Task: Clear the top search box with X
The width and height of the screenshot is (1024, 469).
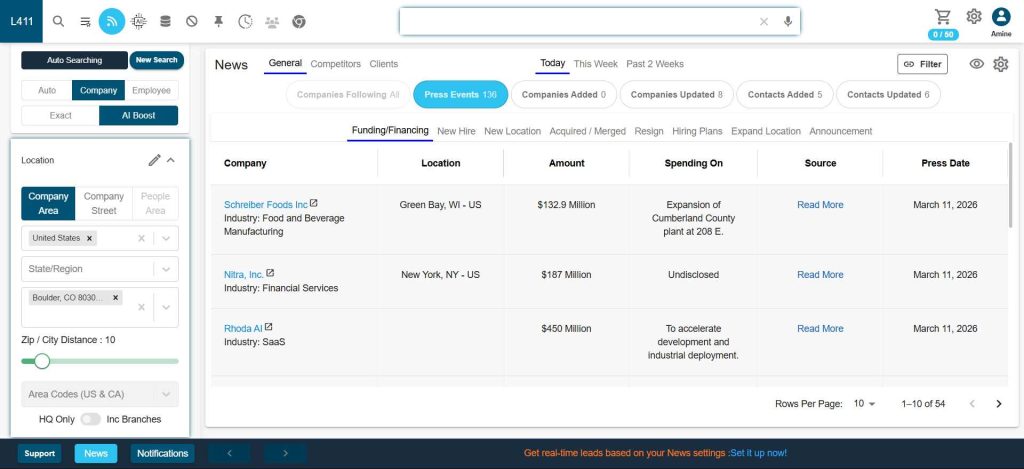Action: pyautogui.click(x=763, y=22)
